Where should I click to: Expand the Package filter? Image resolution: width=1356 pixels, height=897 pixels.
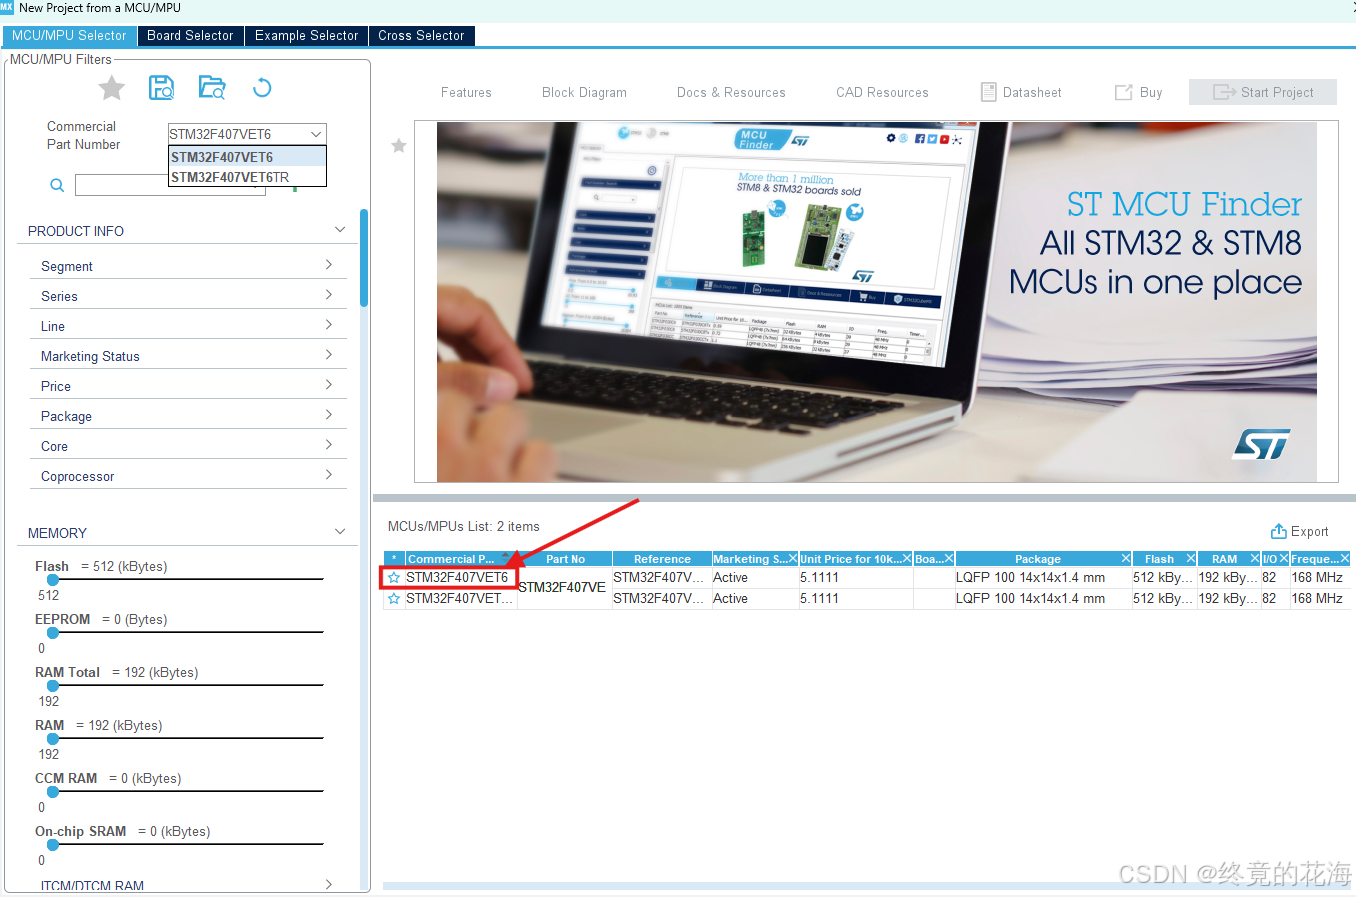pyautogui.click(x=329, y=415)
